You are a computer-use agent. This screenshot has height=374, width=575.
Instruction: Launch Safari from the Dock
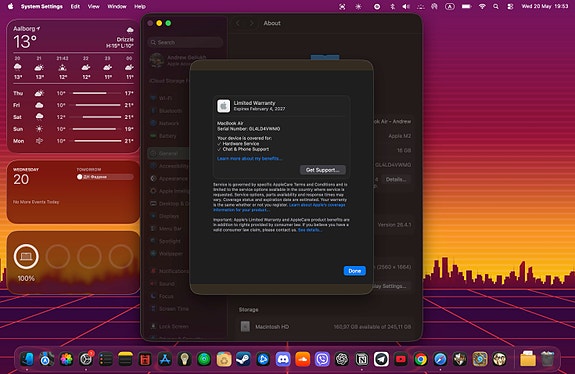tap(440, 359)
